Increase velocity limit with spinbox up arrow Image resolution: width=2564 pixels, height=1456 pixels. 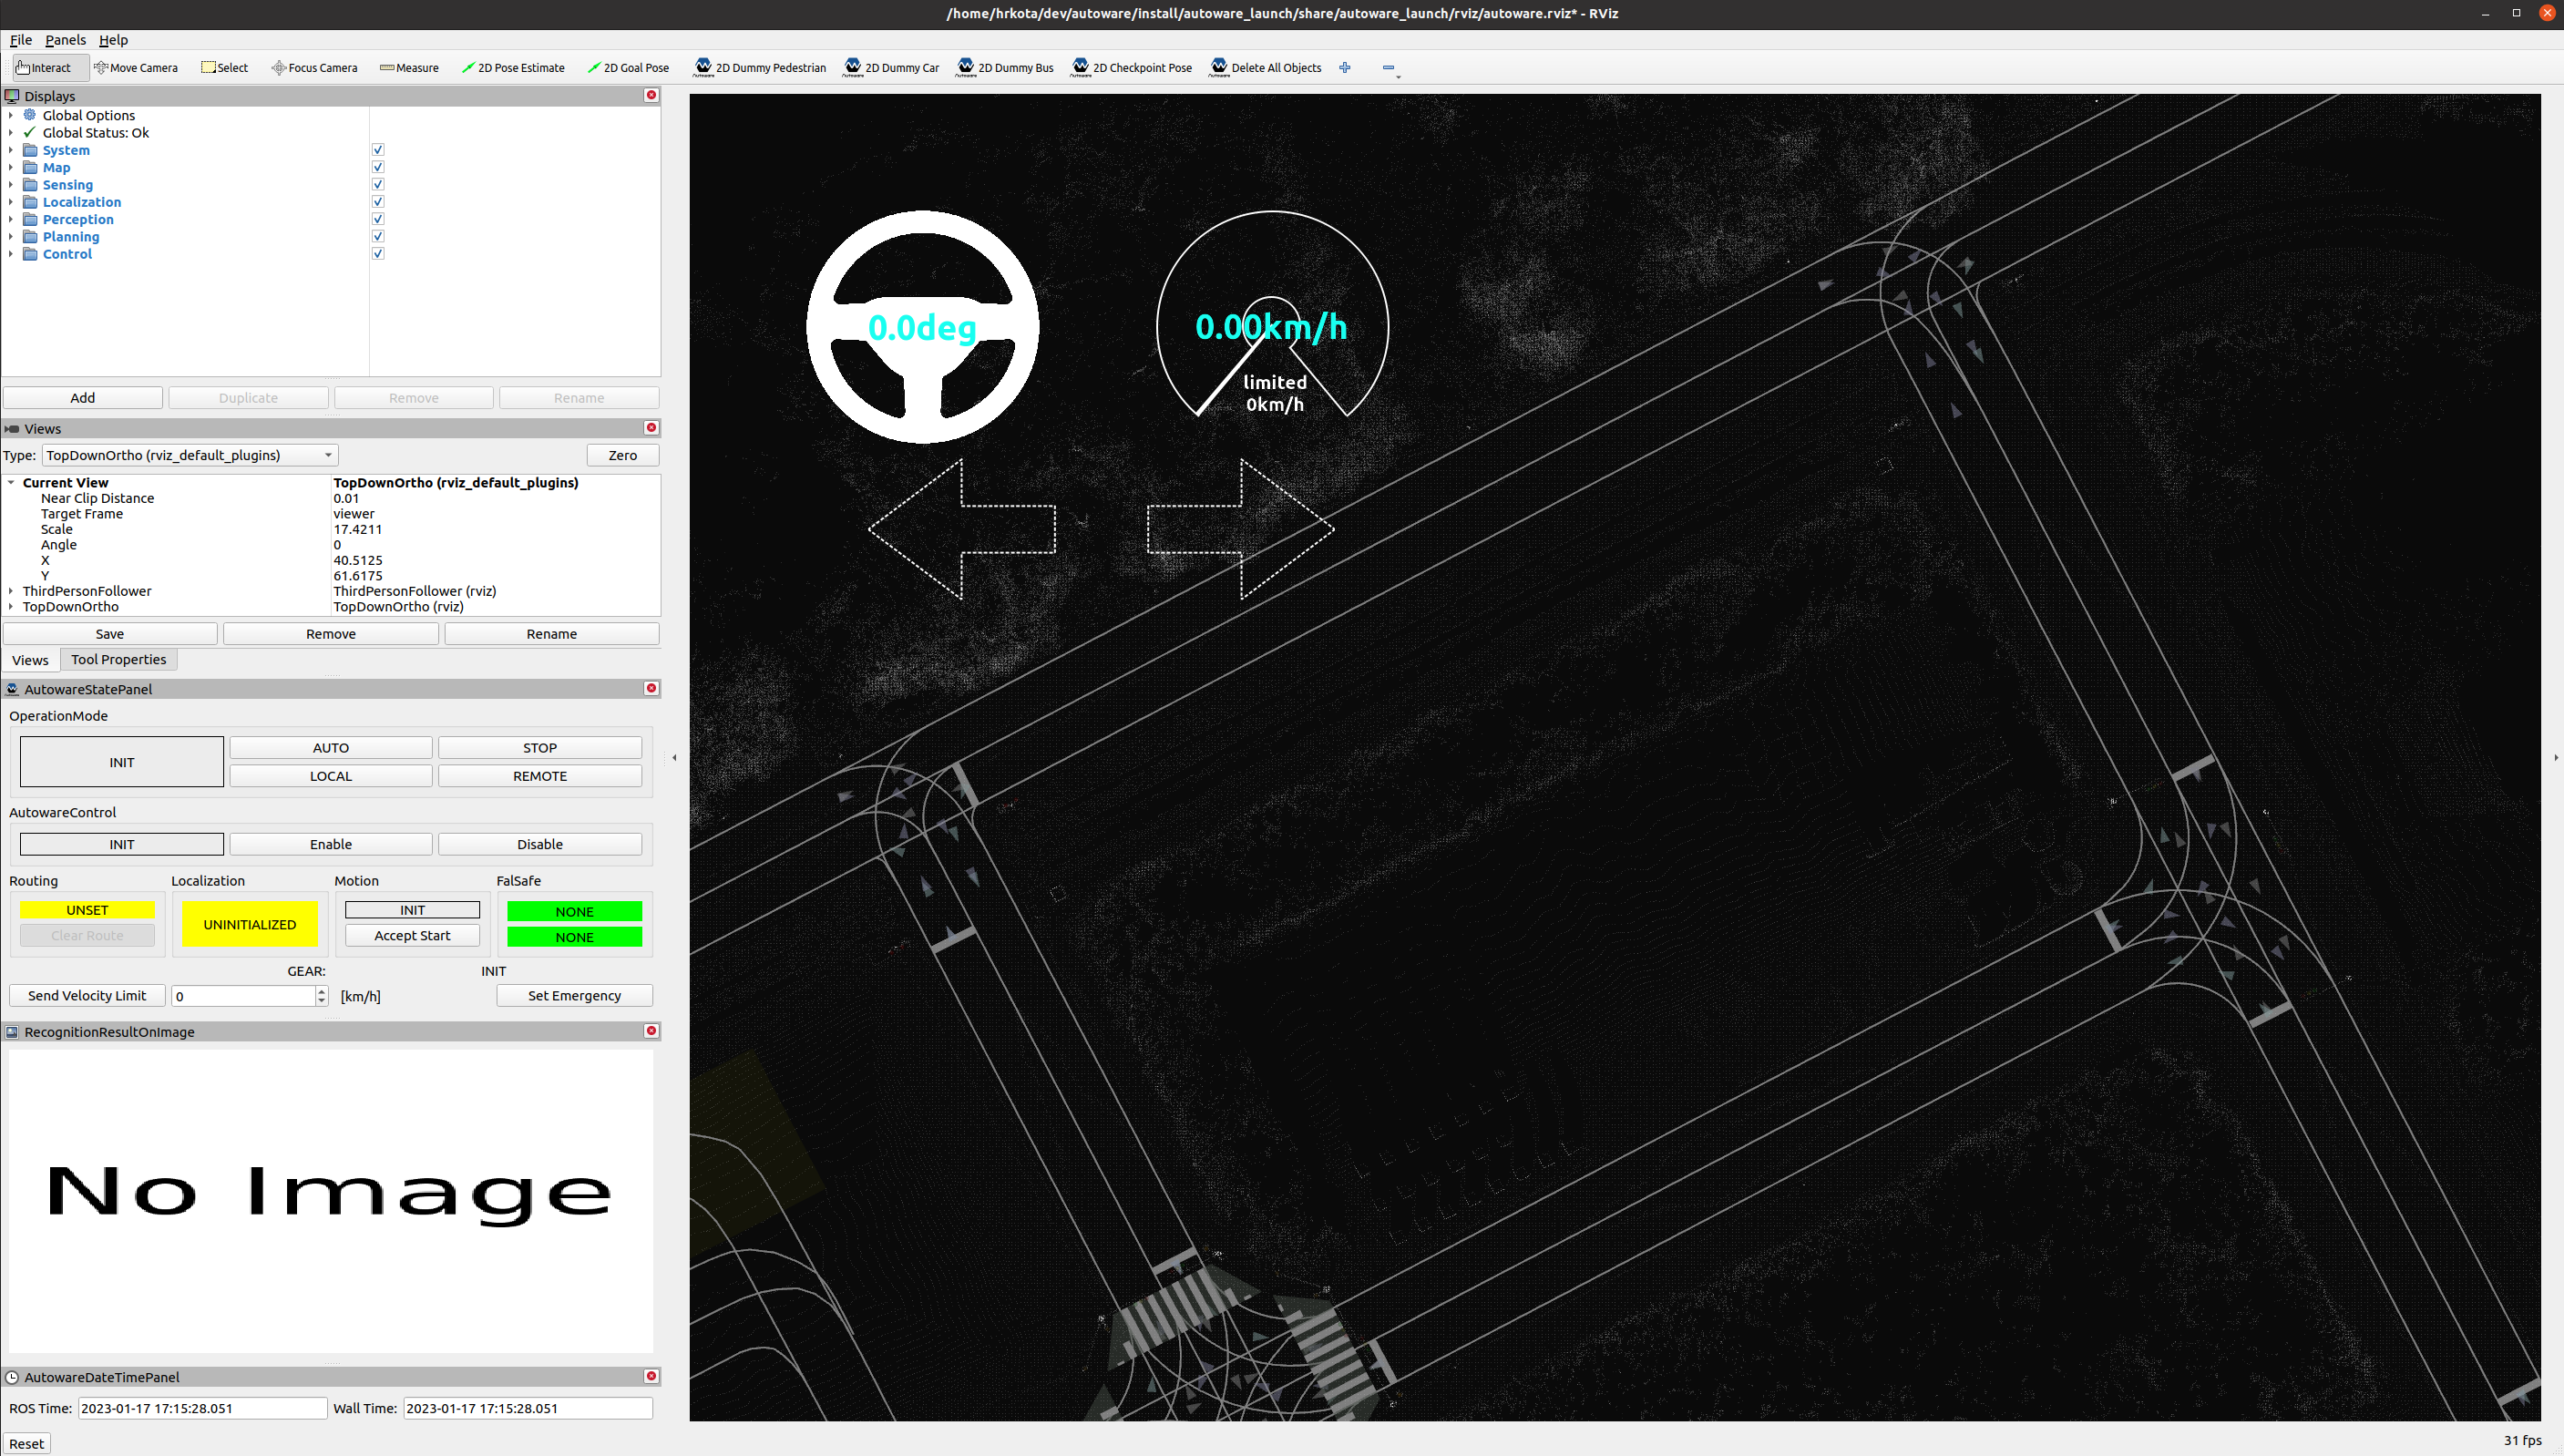click(321, 990)
